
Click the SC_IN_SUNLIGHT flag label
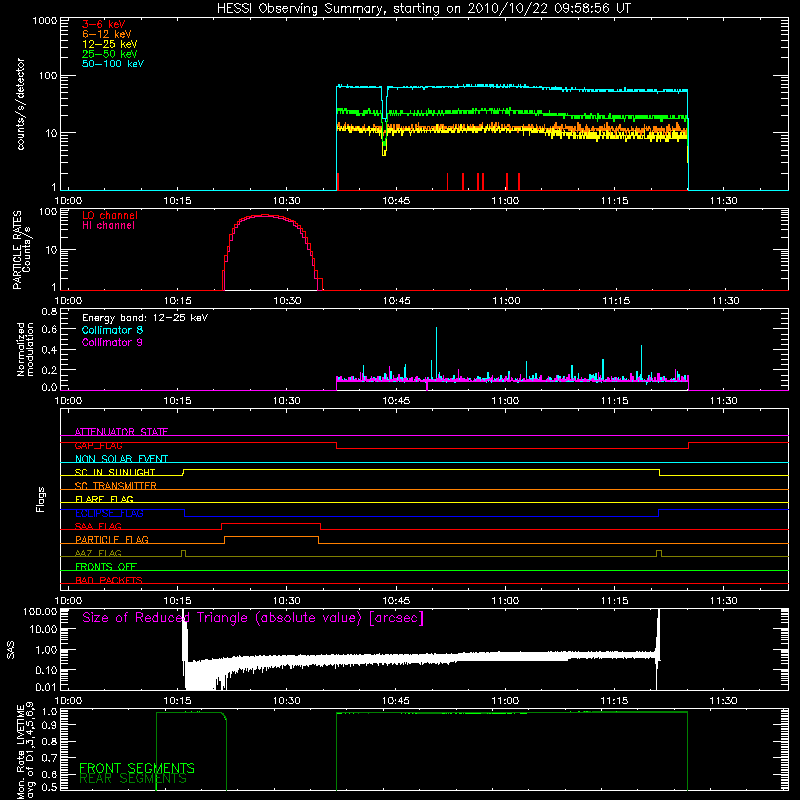[x=115, y=472]
